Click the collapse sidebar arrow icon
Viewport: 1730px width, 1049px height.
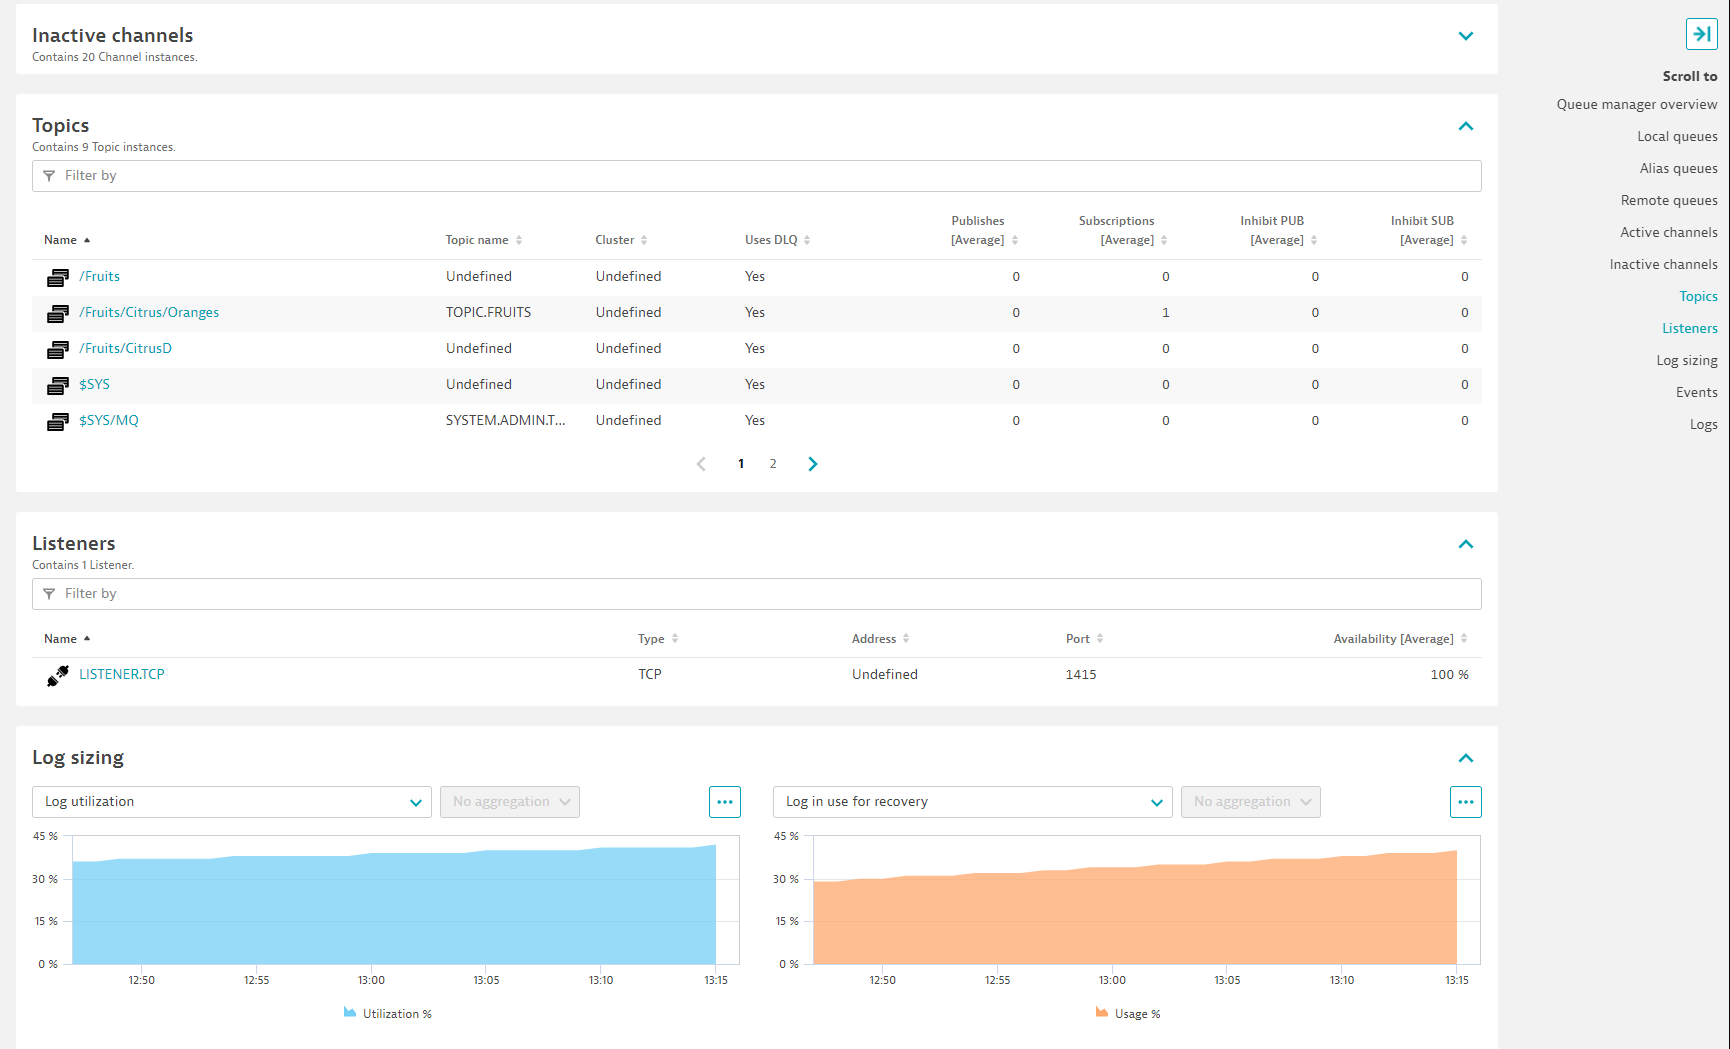click(1701, 34)
